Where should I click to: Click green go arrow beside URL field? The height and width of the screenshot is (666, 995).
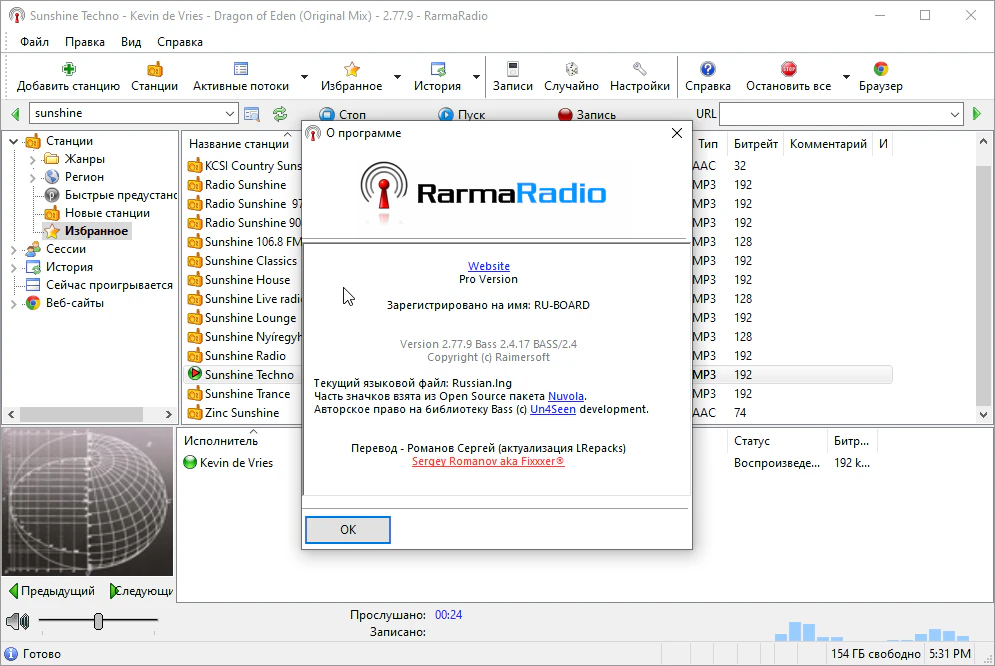(977, 114)
